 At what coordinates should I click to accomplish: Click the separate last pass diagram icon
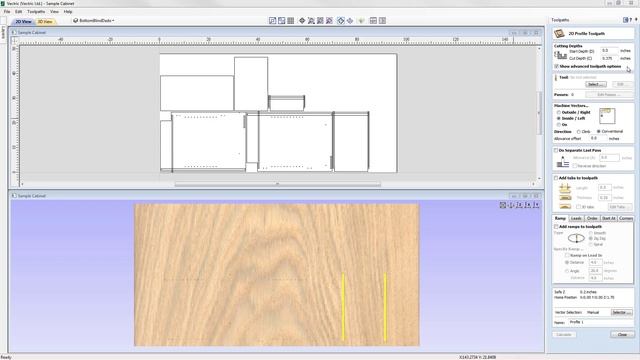pos(563,162)
